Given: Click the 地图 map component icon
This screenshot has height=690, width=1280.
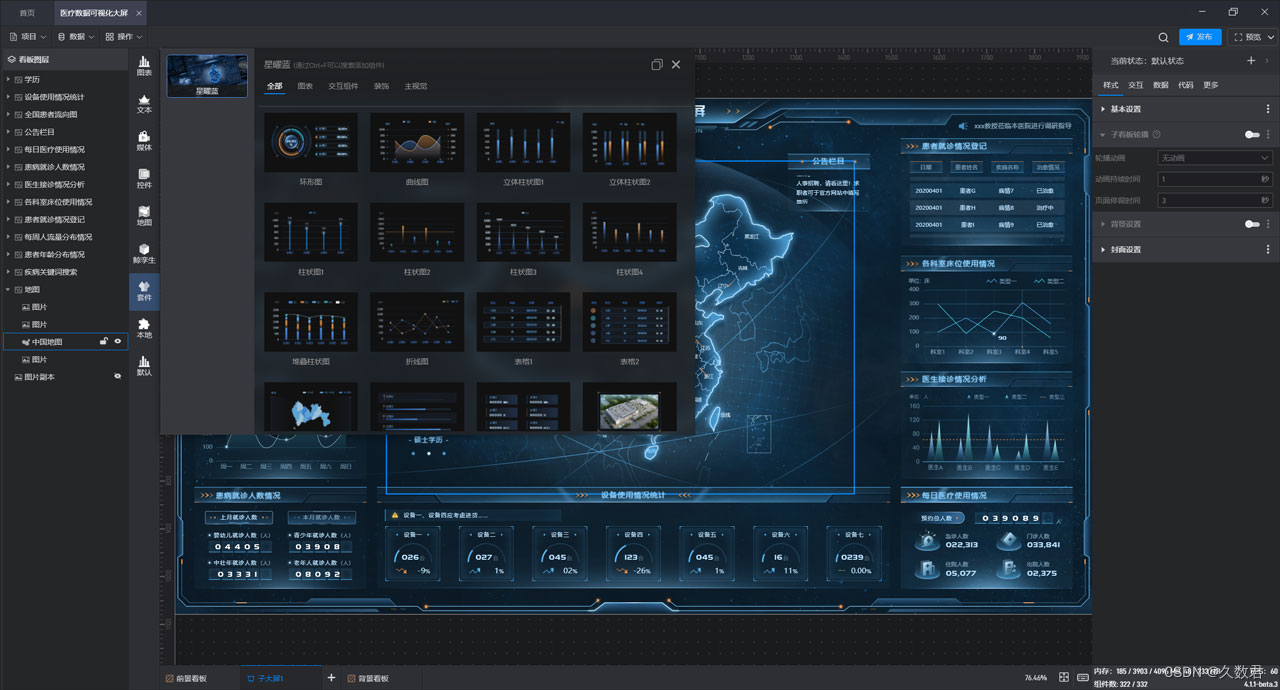Looking at the screenshot, I should tap(144, 215).
